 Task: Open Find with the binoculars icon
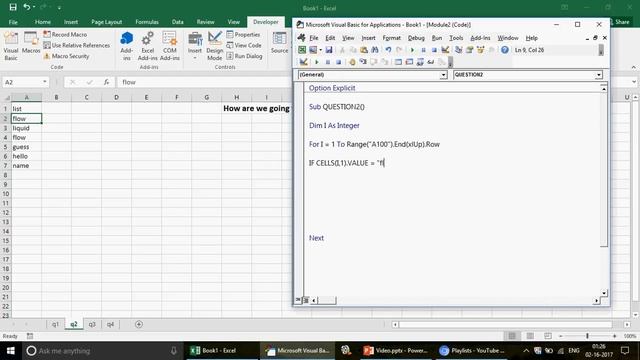pyautogui.click(x=375, y=50)
